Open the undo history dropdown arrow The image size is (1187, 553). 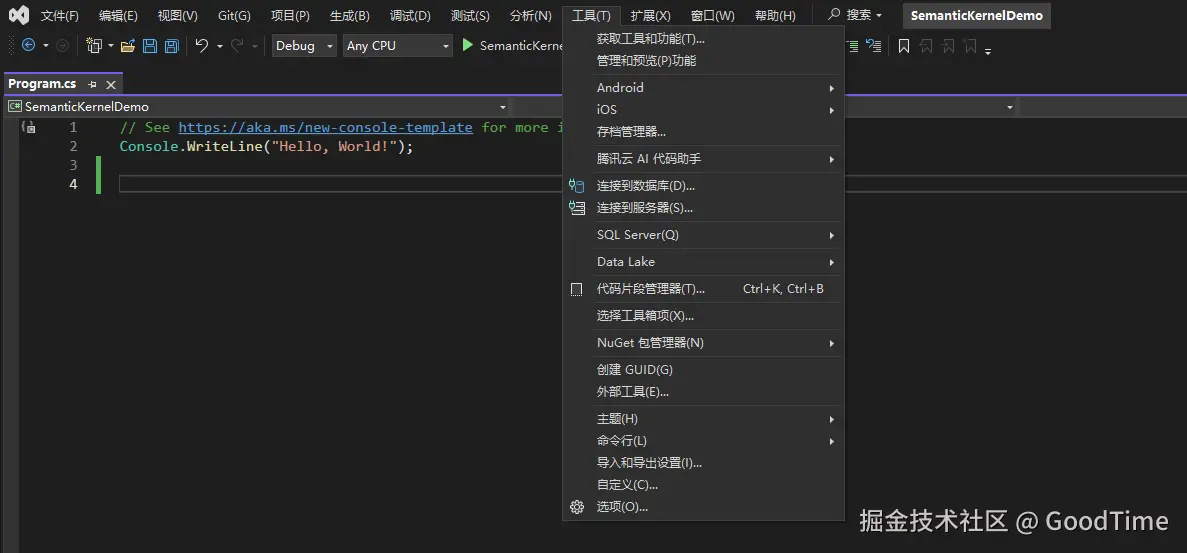(x=220, y=46)
